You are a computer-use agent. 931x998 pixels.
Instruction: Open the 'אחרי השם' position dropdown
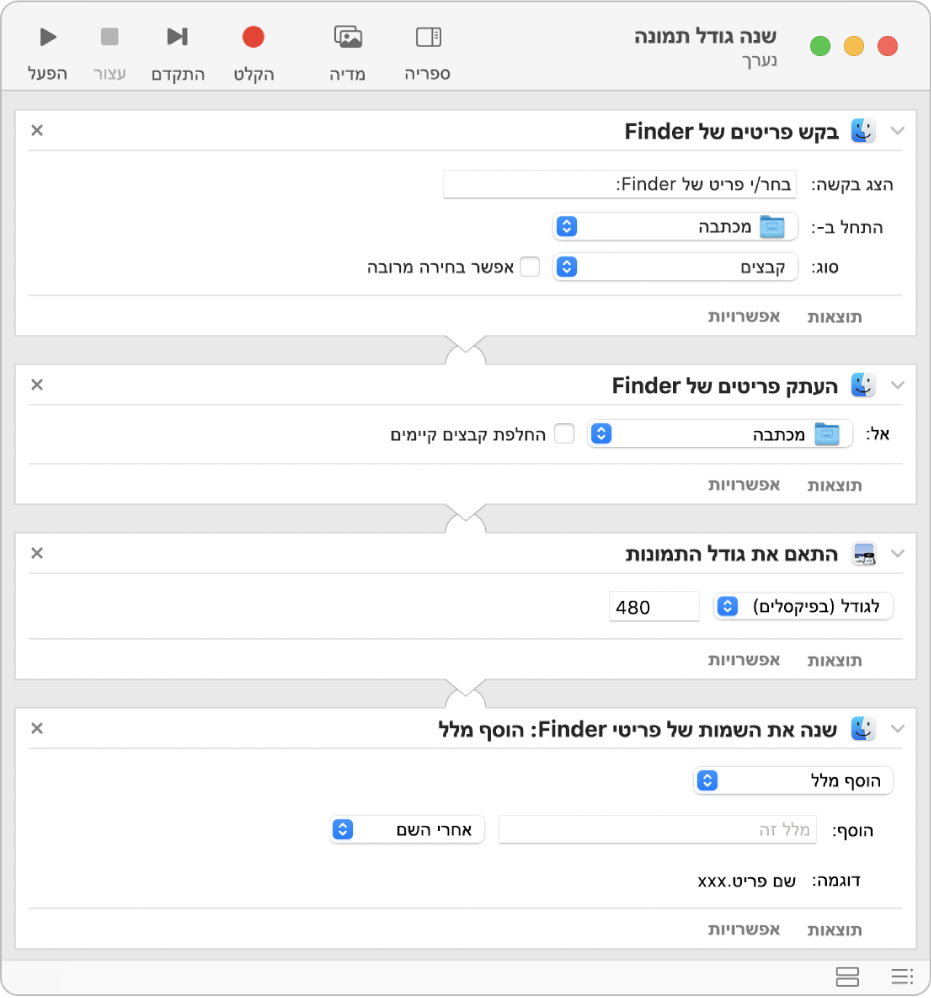[x=407, y=829]
